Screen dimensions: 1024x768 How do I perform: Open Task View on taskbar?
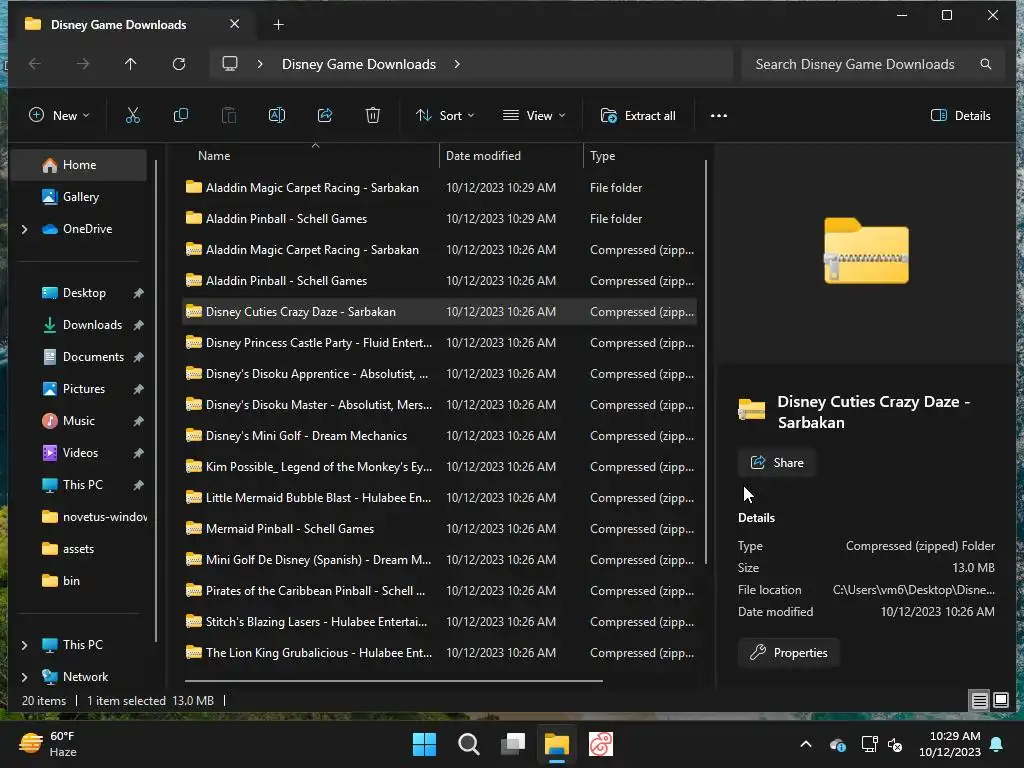tap(513, 744)
